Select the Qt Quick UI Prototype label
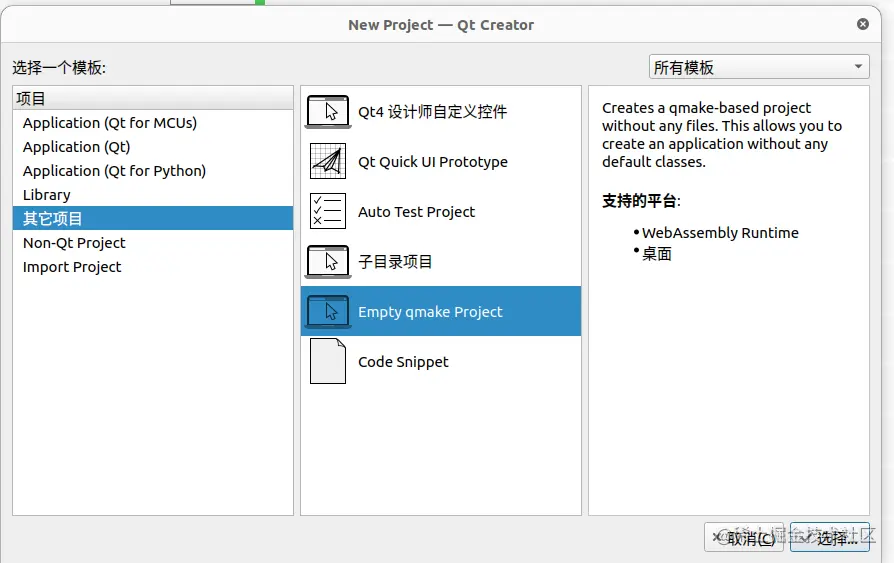This screenshot has height=563, width=894. [433, 162]
